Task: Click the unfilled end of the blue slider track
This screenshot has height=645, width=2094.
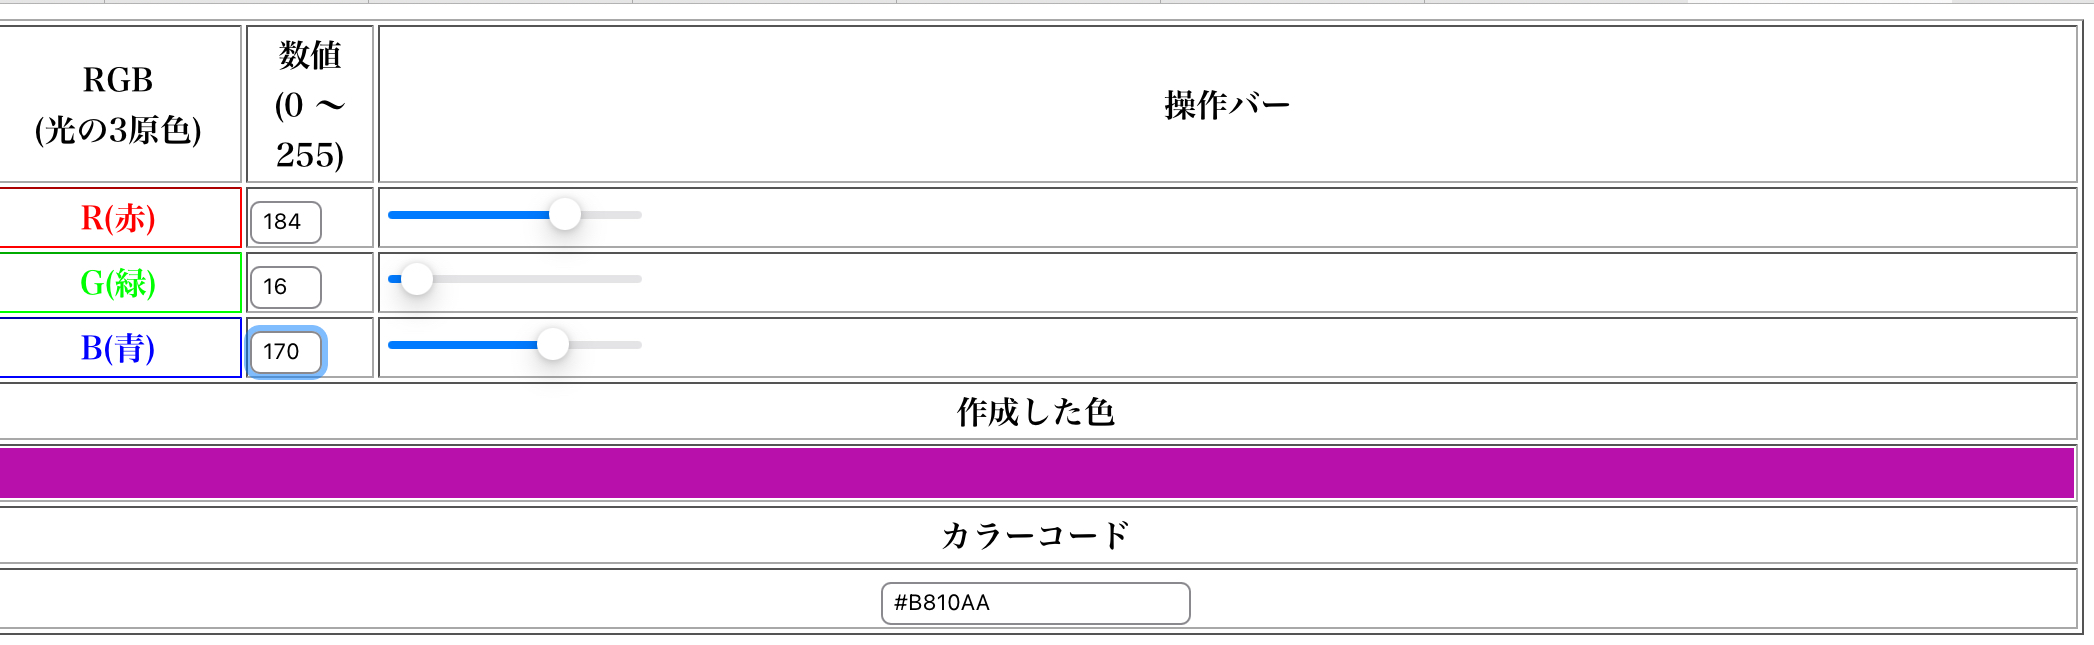Action: click(615, 345)
